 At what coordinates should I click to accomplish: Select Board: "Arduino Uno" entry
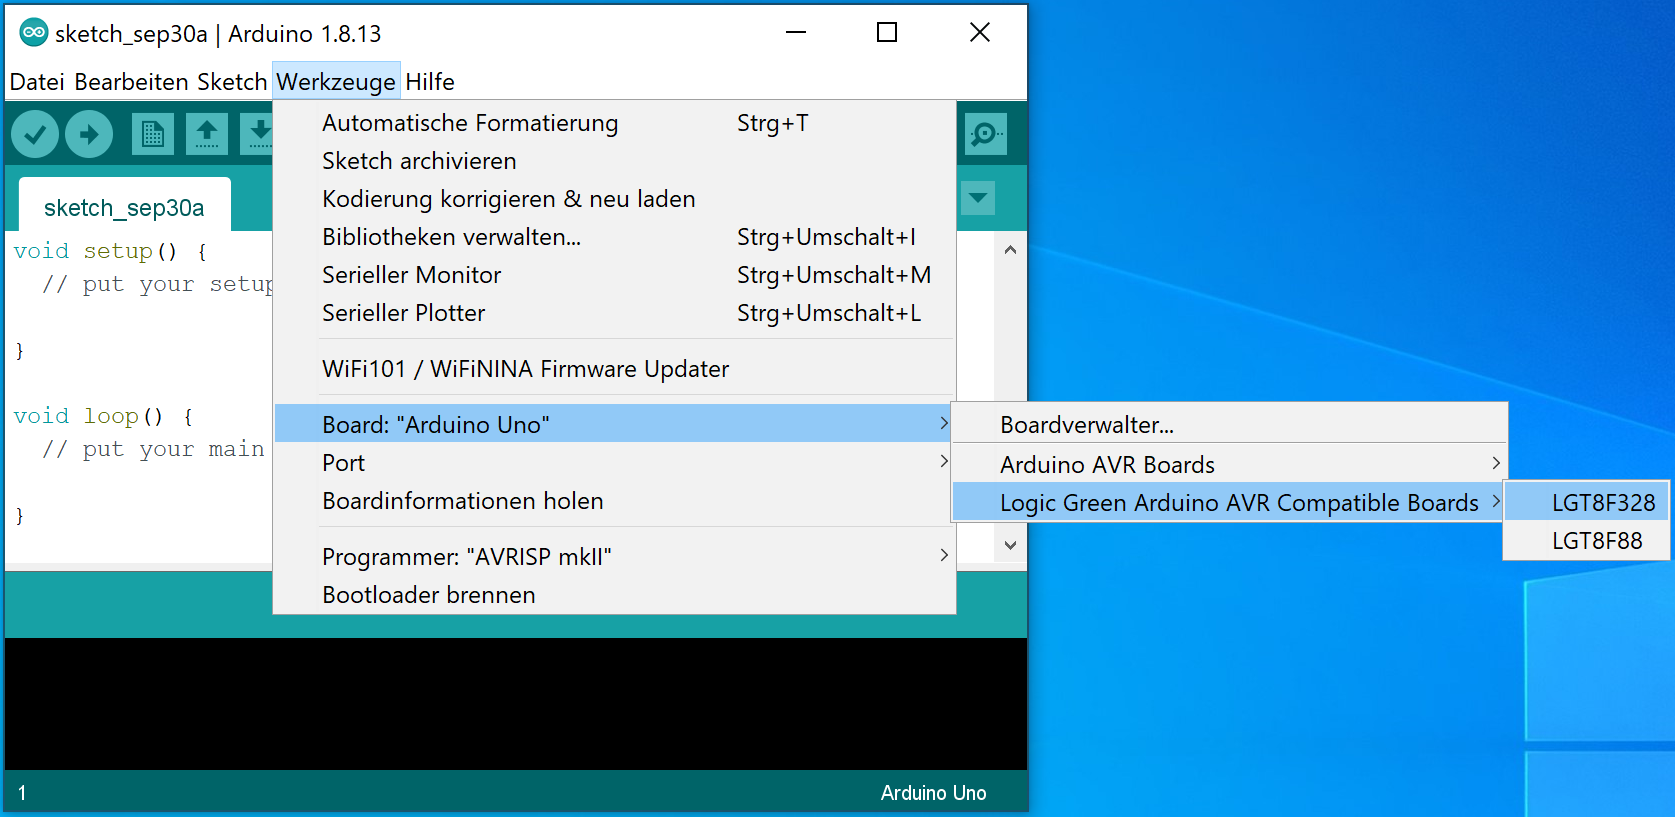pyautogui.click(x=614, y=424)
